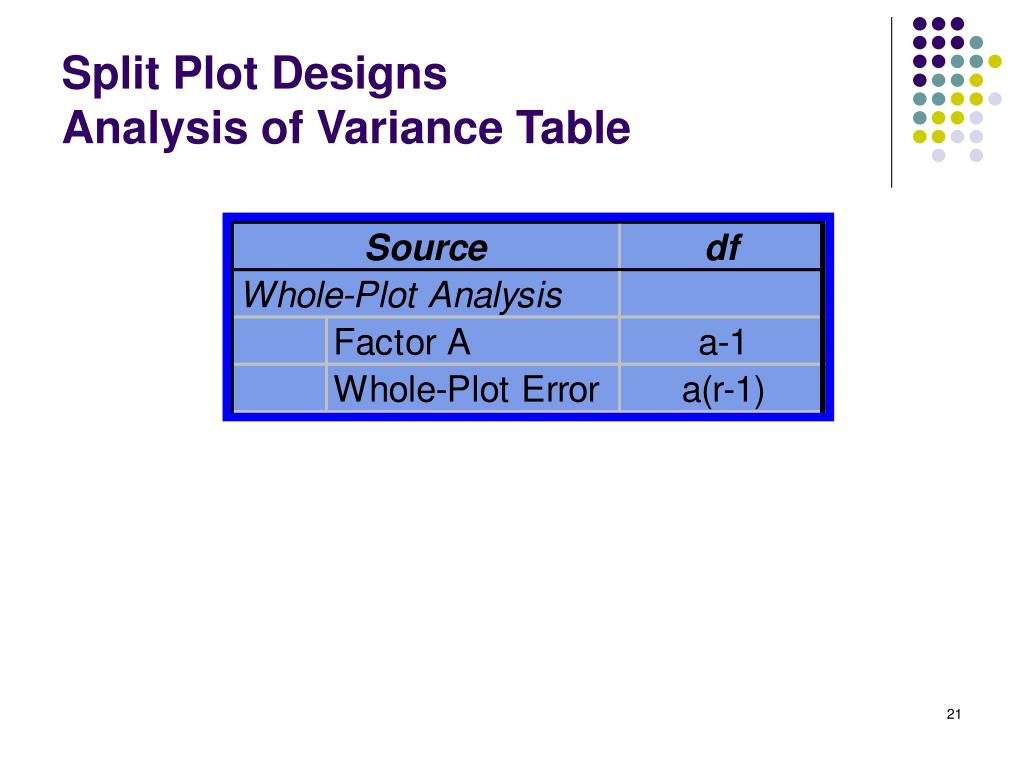Click the 'Analysis of Variance Table' heading
This screenshot has height=768, width=1024.
coord(346,127)
